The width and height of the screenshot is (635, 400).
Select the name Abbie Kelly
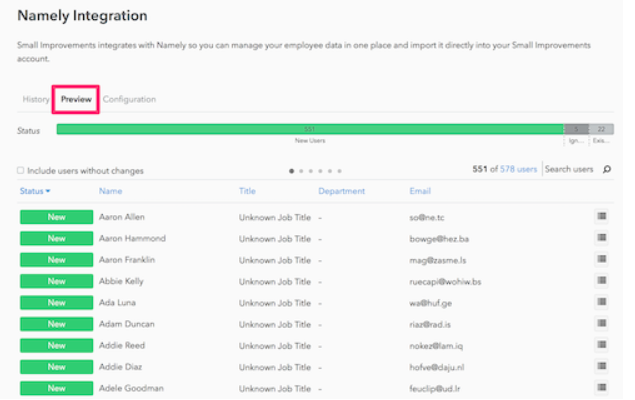(121, 281)
